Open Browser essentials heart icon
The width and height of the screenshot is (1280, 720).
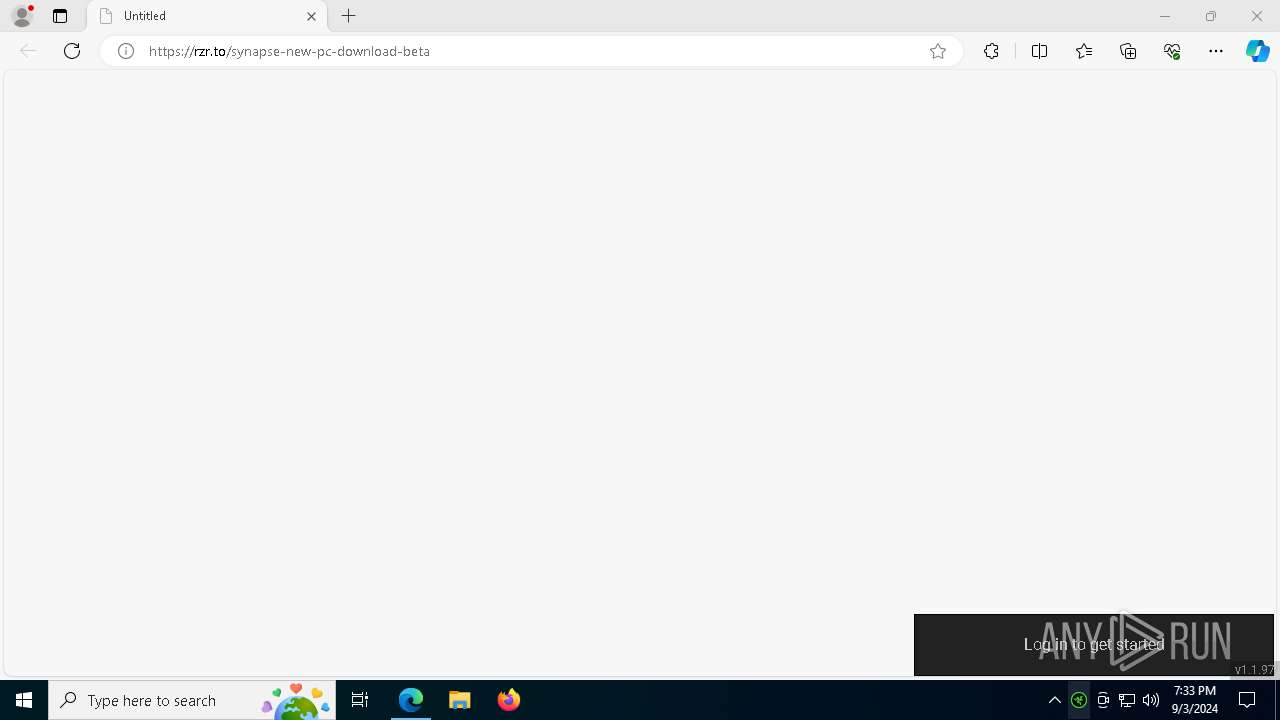1172,51
